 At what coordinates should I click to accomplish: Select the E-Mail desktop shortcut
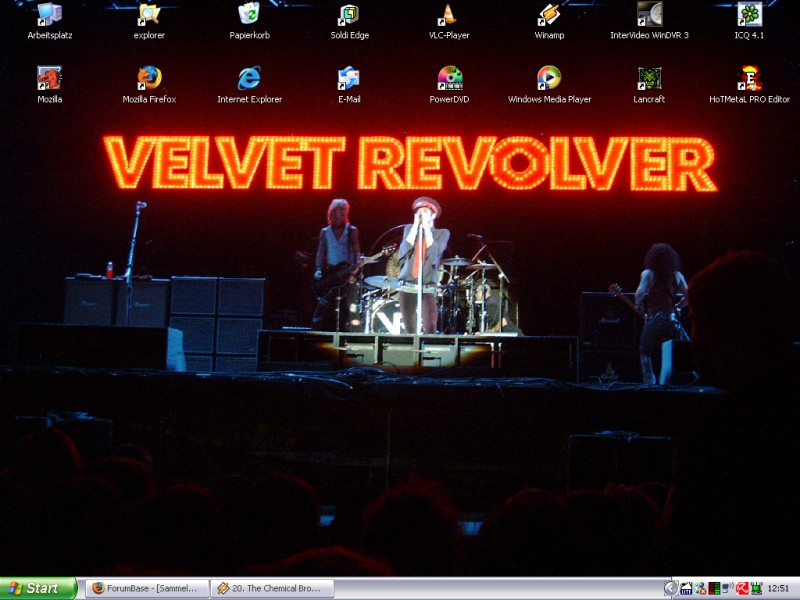pos(349,85)
